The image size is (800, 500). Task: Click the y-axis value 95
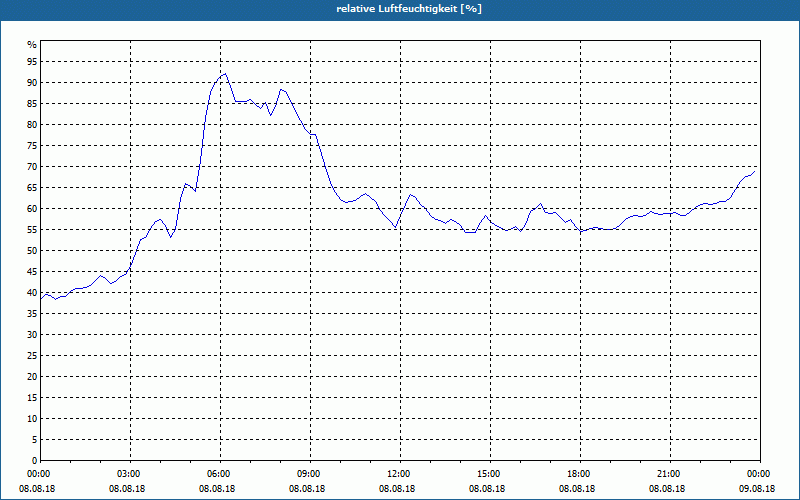pos(32,62)
